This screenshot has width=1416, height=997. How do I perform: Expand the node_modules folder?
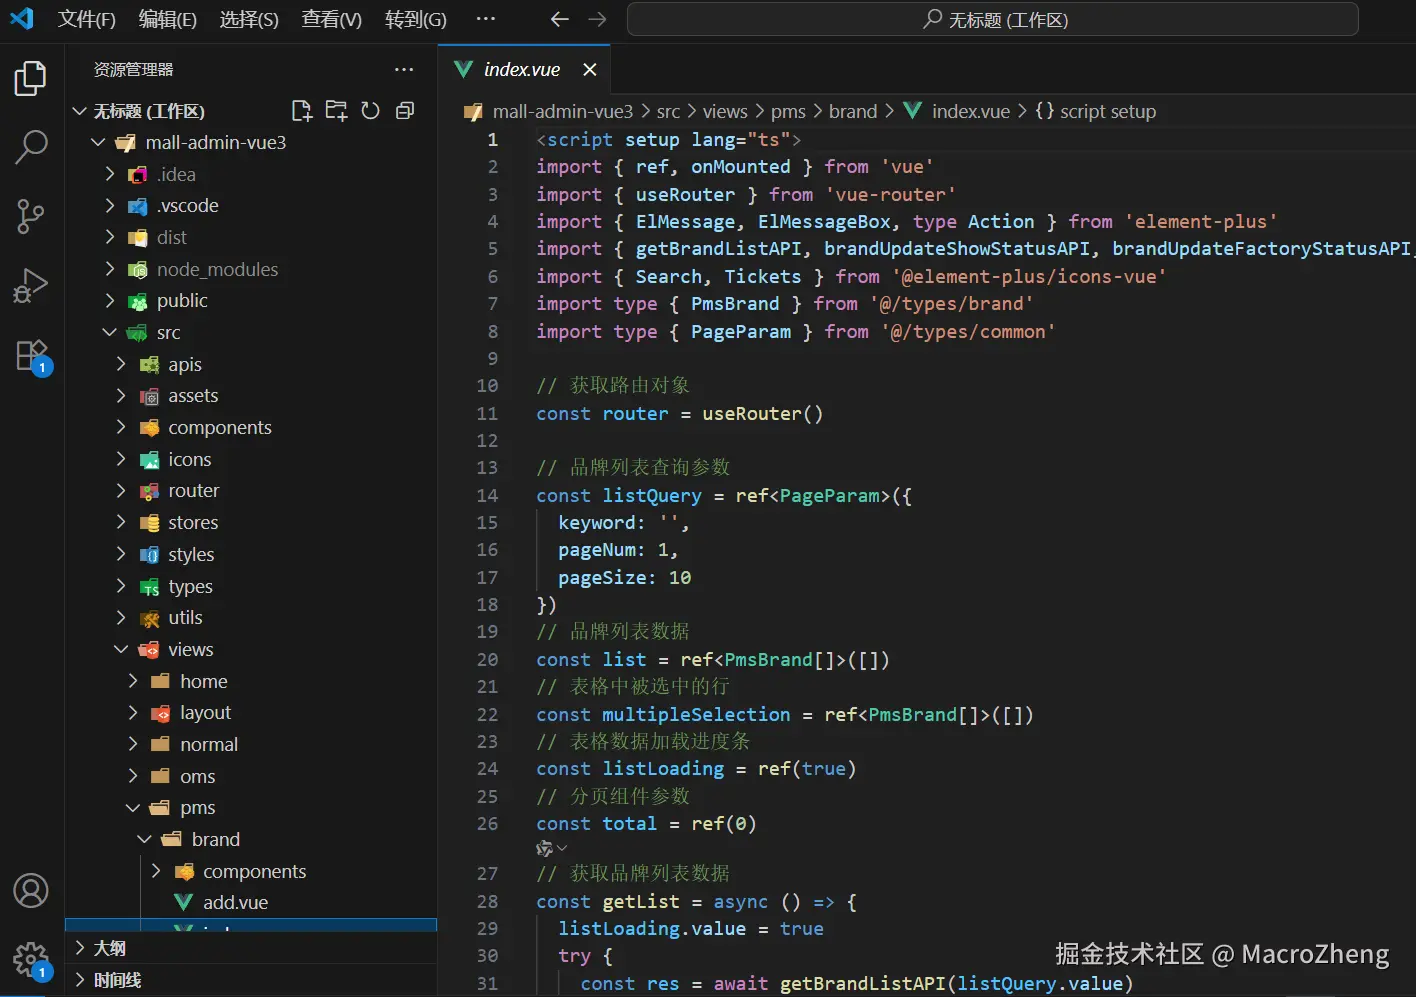pyautogui.click(x=216, y=269)
